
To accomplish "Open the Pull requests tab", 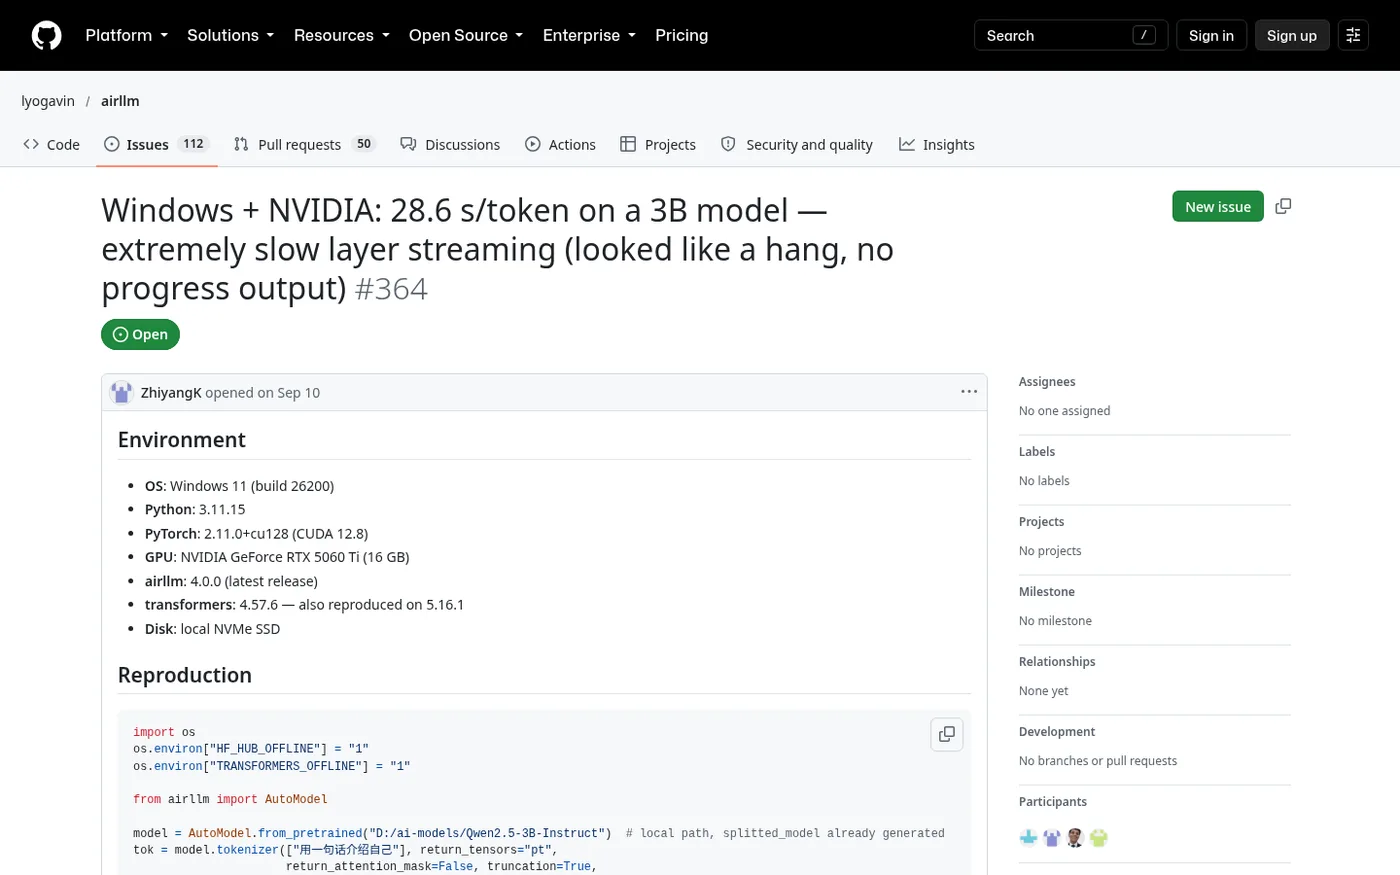I will [304, 144].
